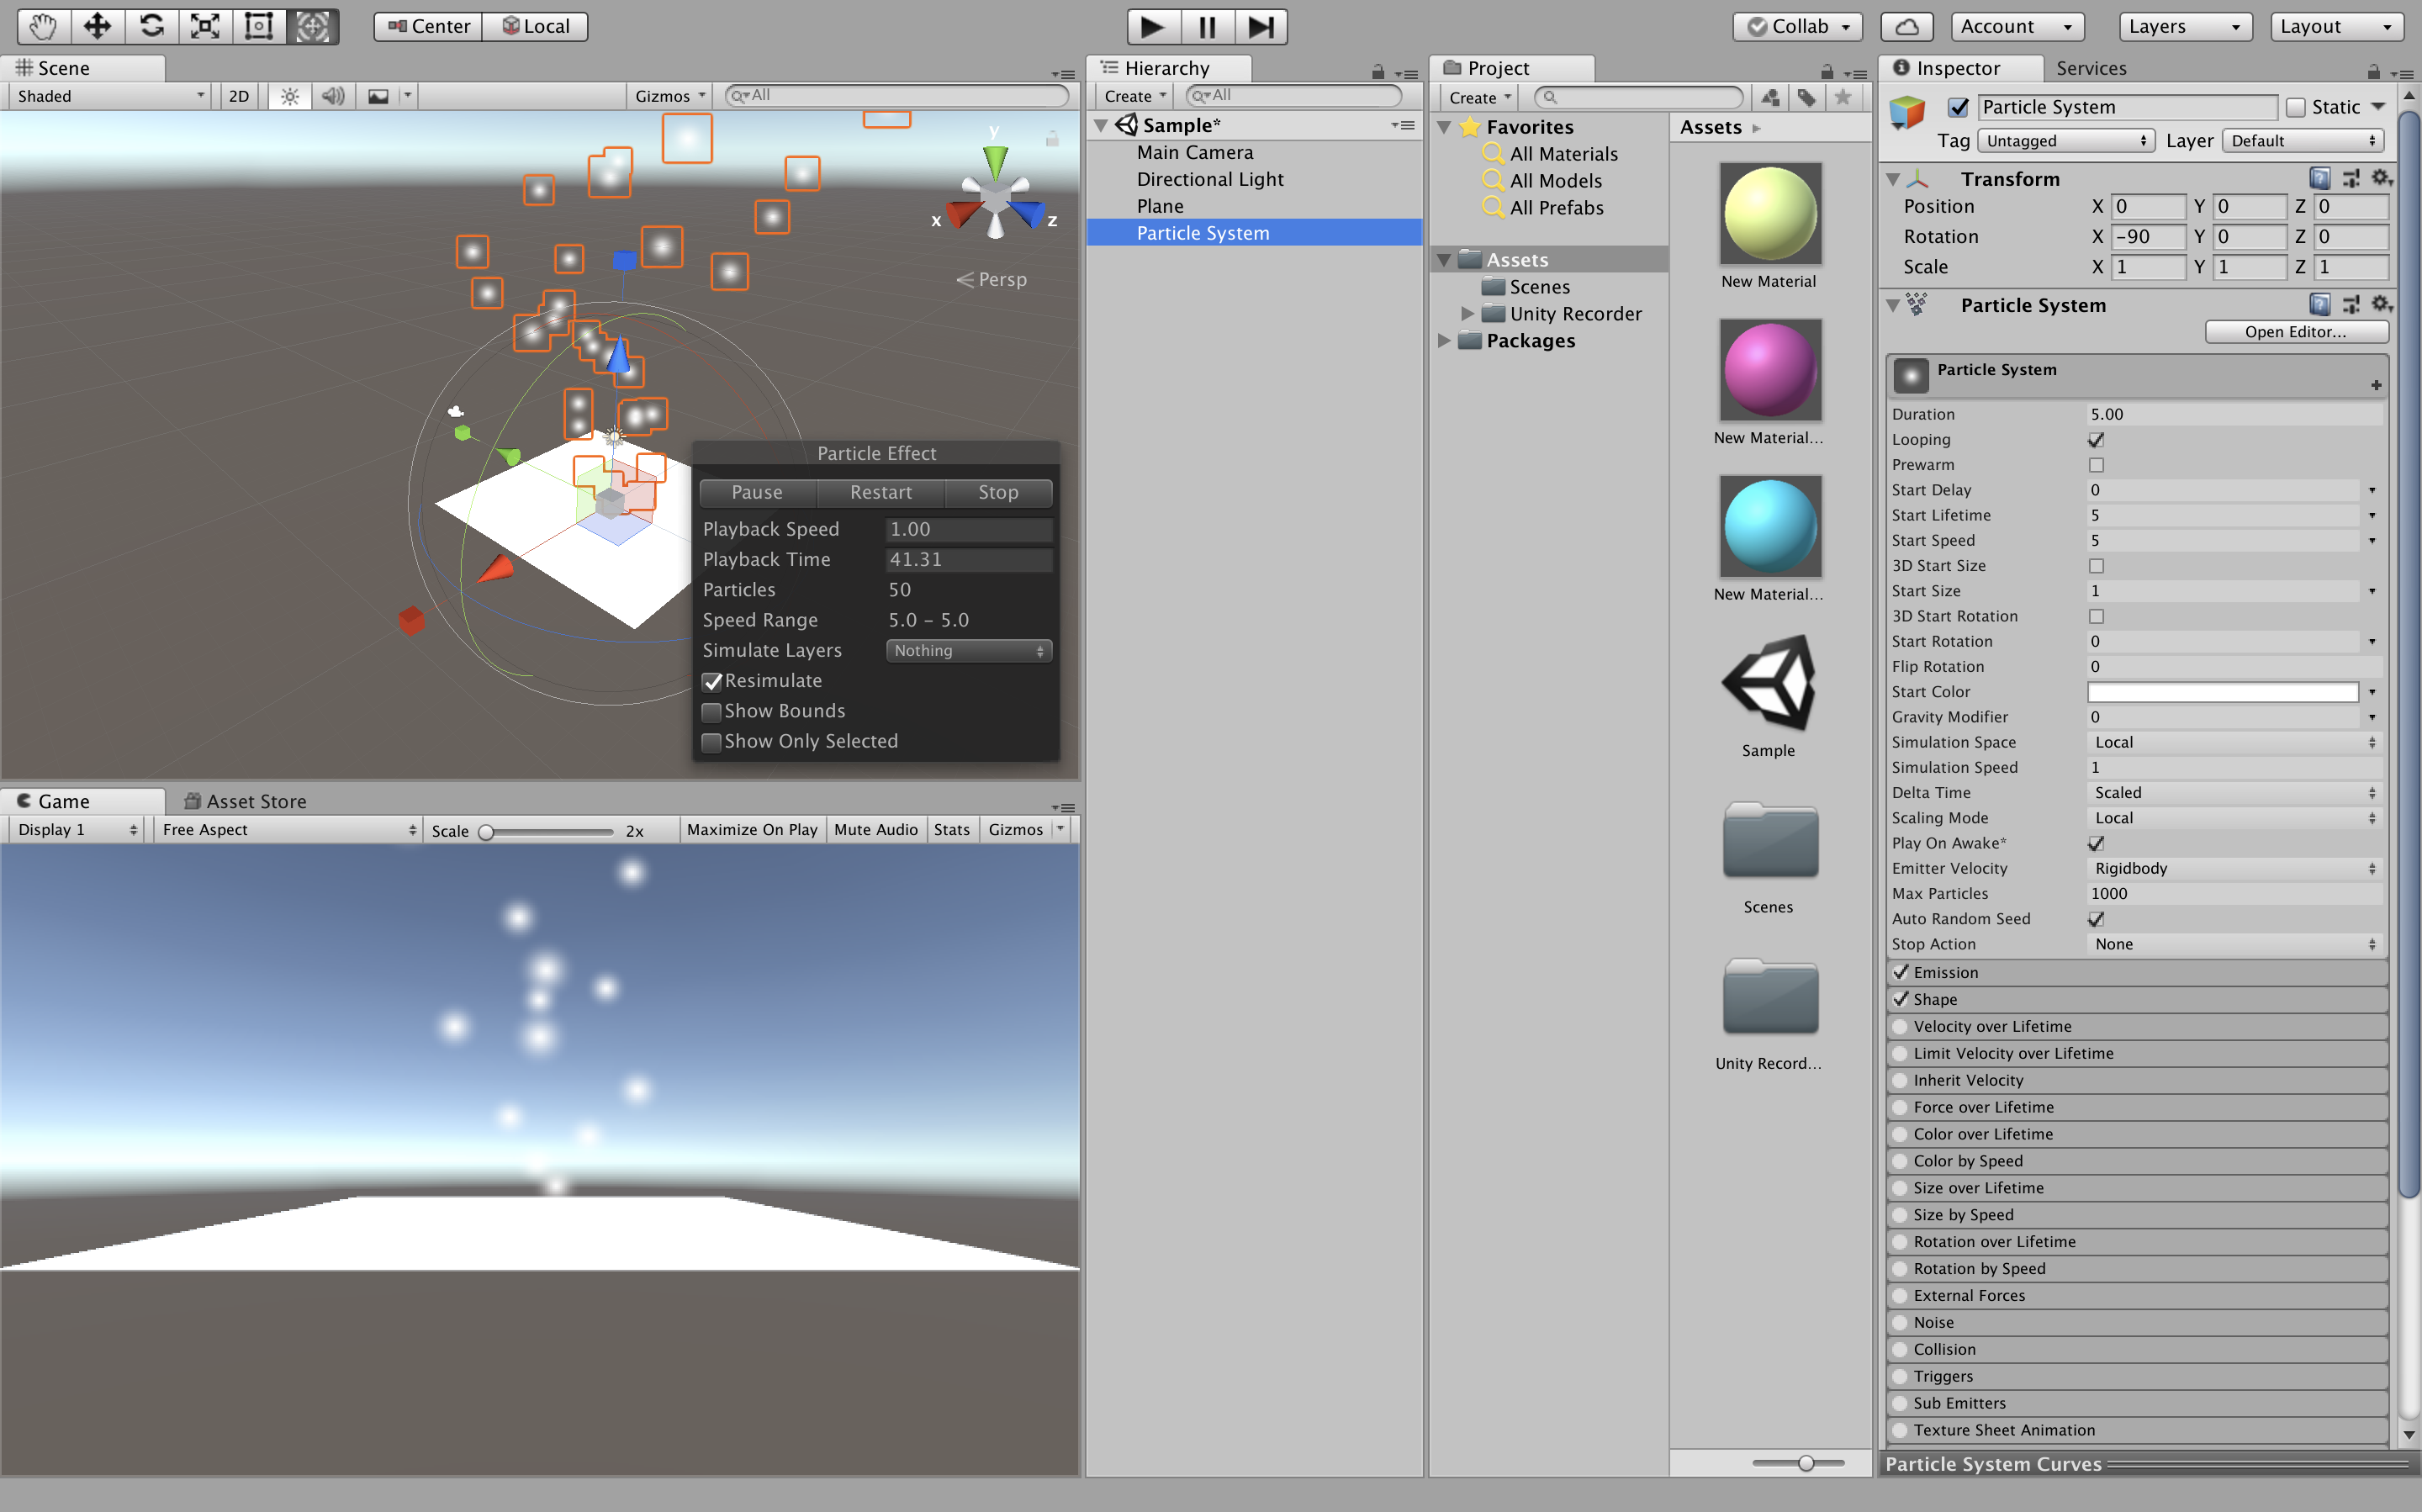Click the Restart button in Particle Effect panel

(x=880, y=491)
